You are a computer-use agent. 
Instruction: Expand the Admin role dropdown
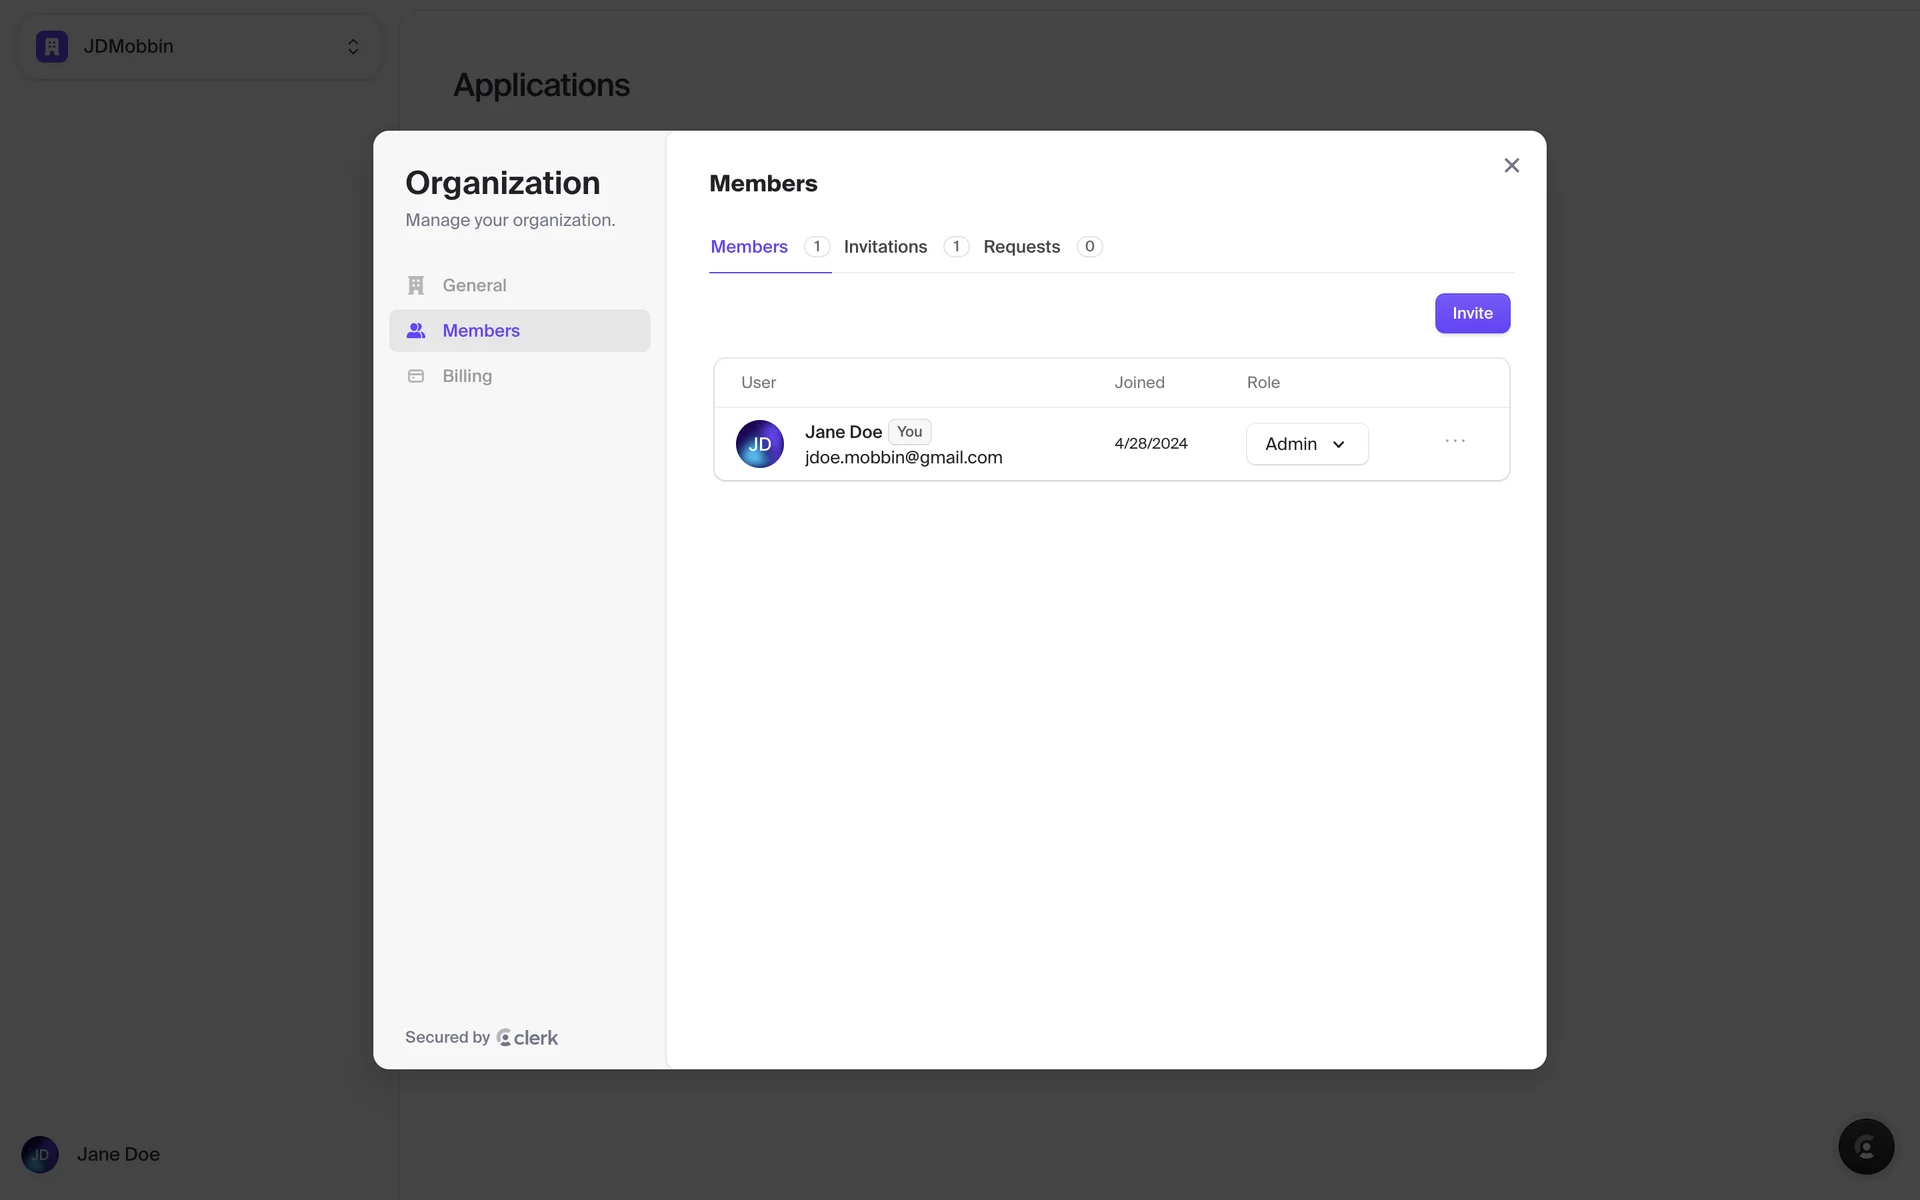(x=1306, y=444)
